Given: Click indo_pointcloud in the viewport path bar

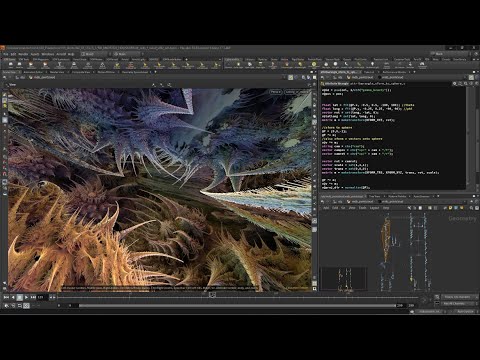Looking at the screenshot, I should coord(42,77).
